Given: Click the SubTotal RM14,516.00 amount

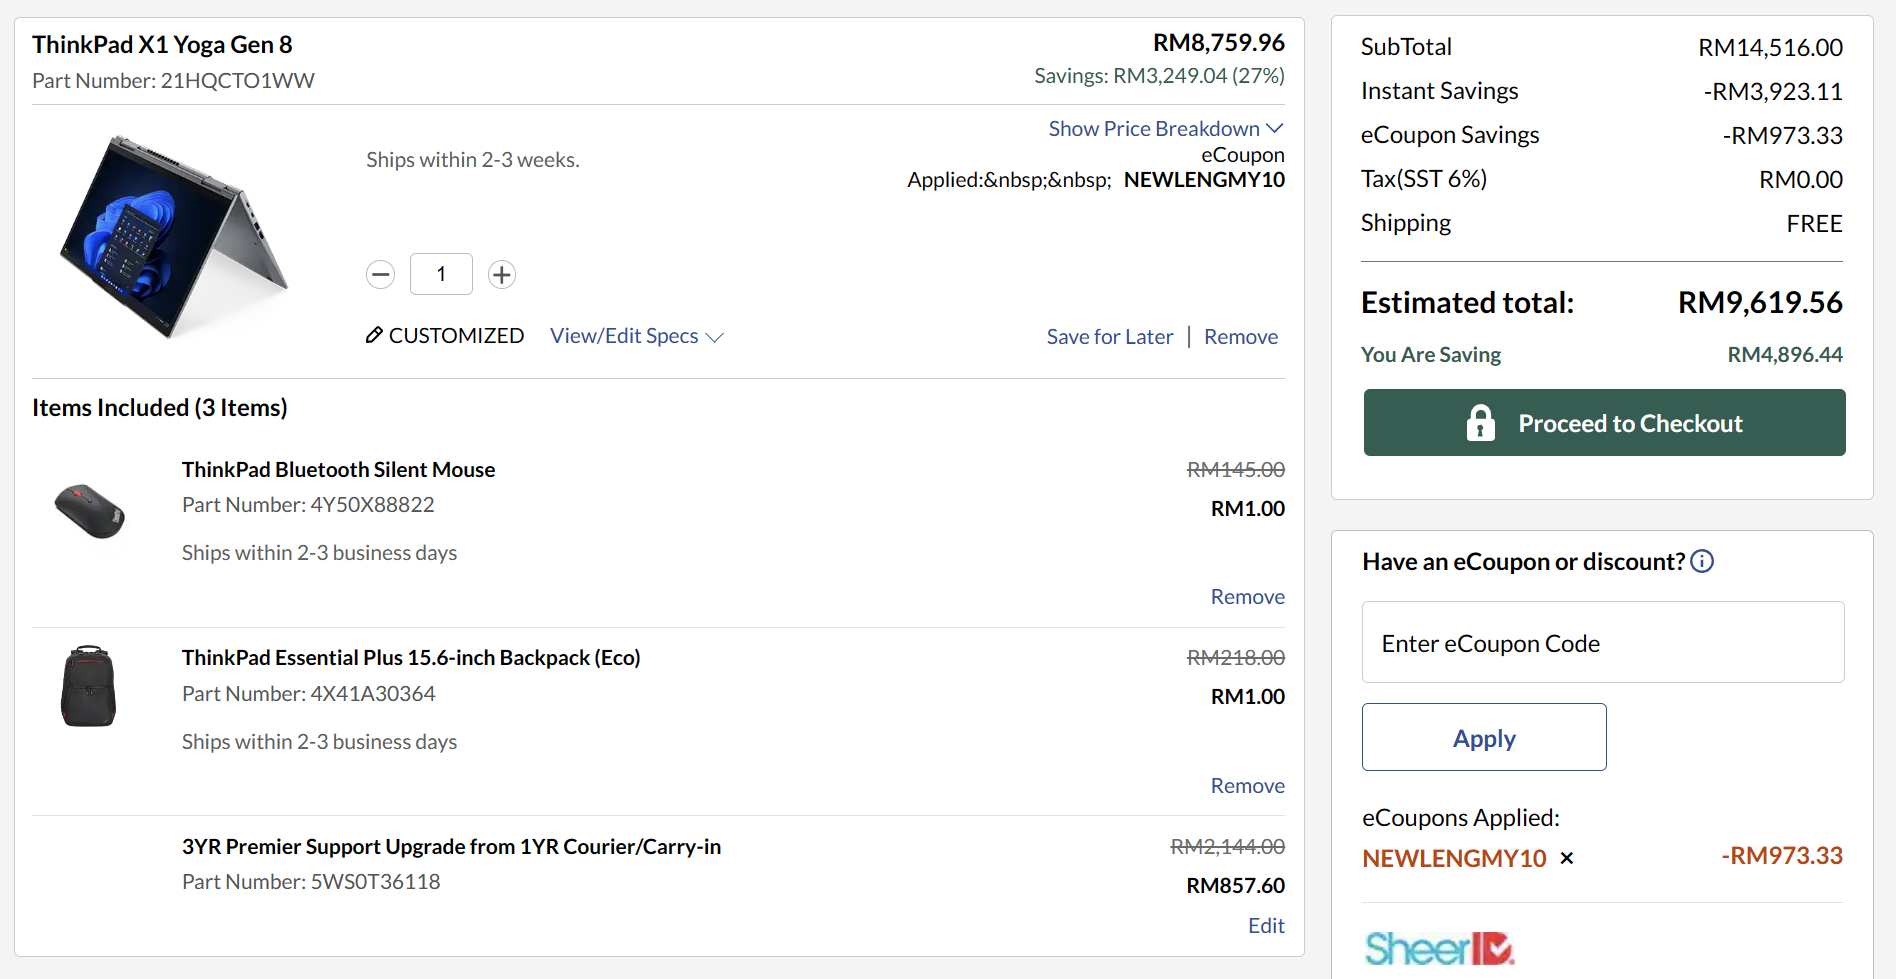Looking at the screenshot, I should [1770, 48].
